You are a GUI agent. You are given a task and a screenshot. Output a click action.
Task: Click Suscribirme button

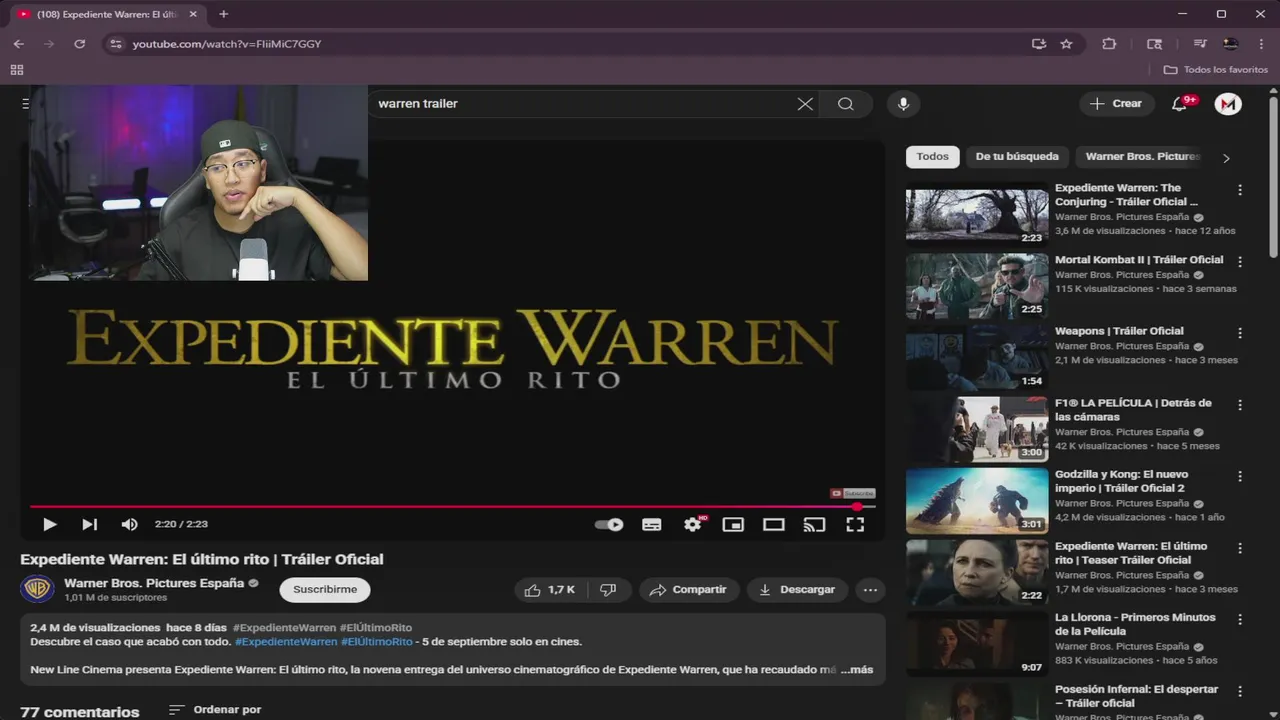[x=325, y=590]
